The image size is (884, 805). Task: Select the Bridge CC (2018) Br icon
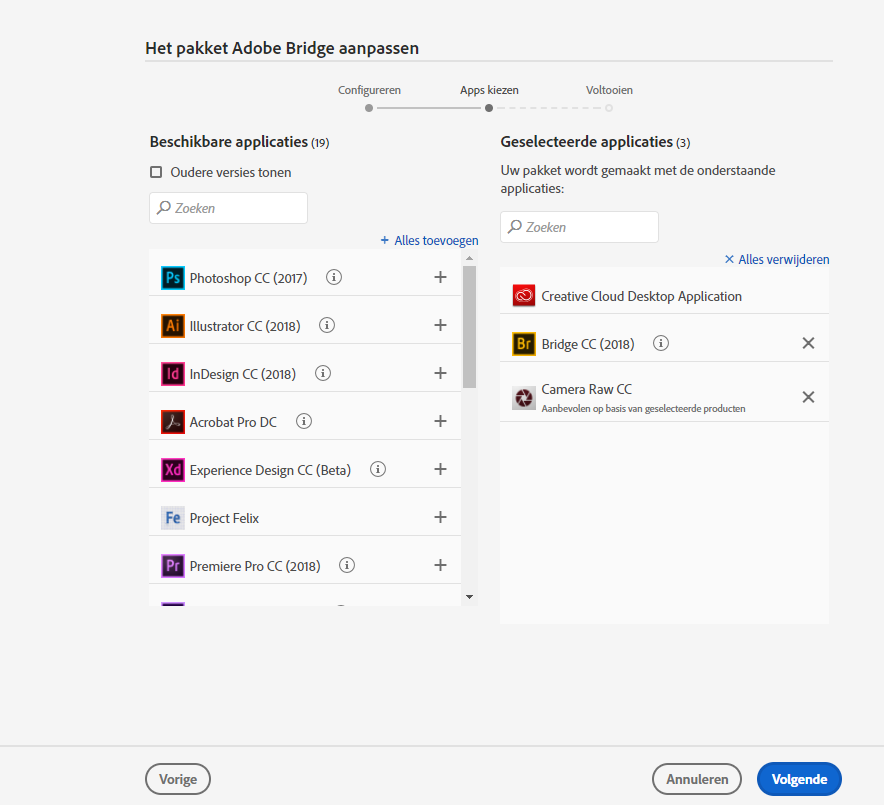click(x=524, y=343)
